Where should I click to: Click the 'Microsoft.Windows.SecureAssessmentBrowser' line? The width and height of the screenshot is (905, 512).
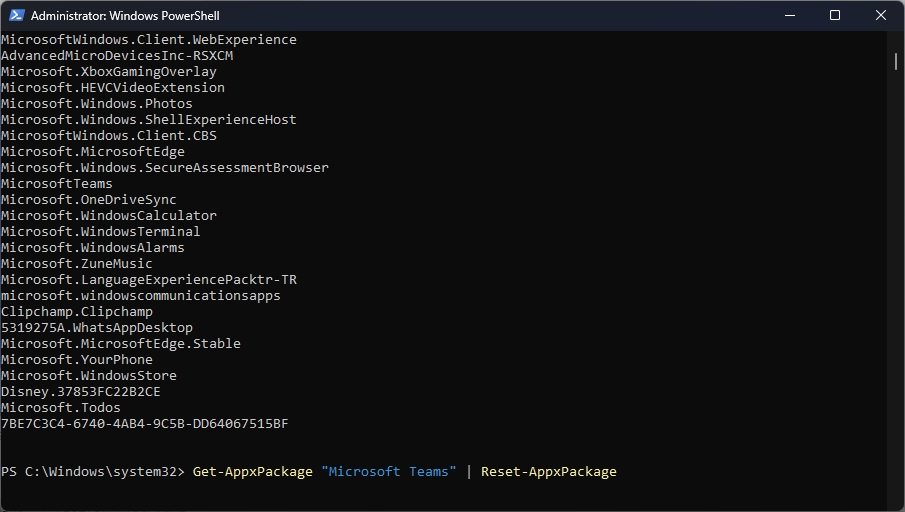(165, 168)
